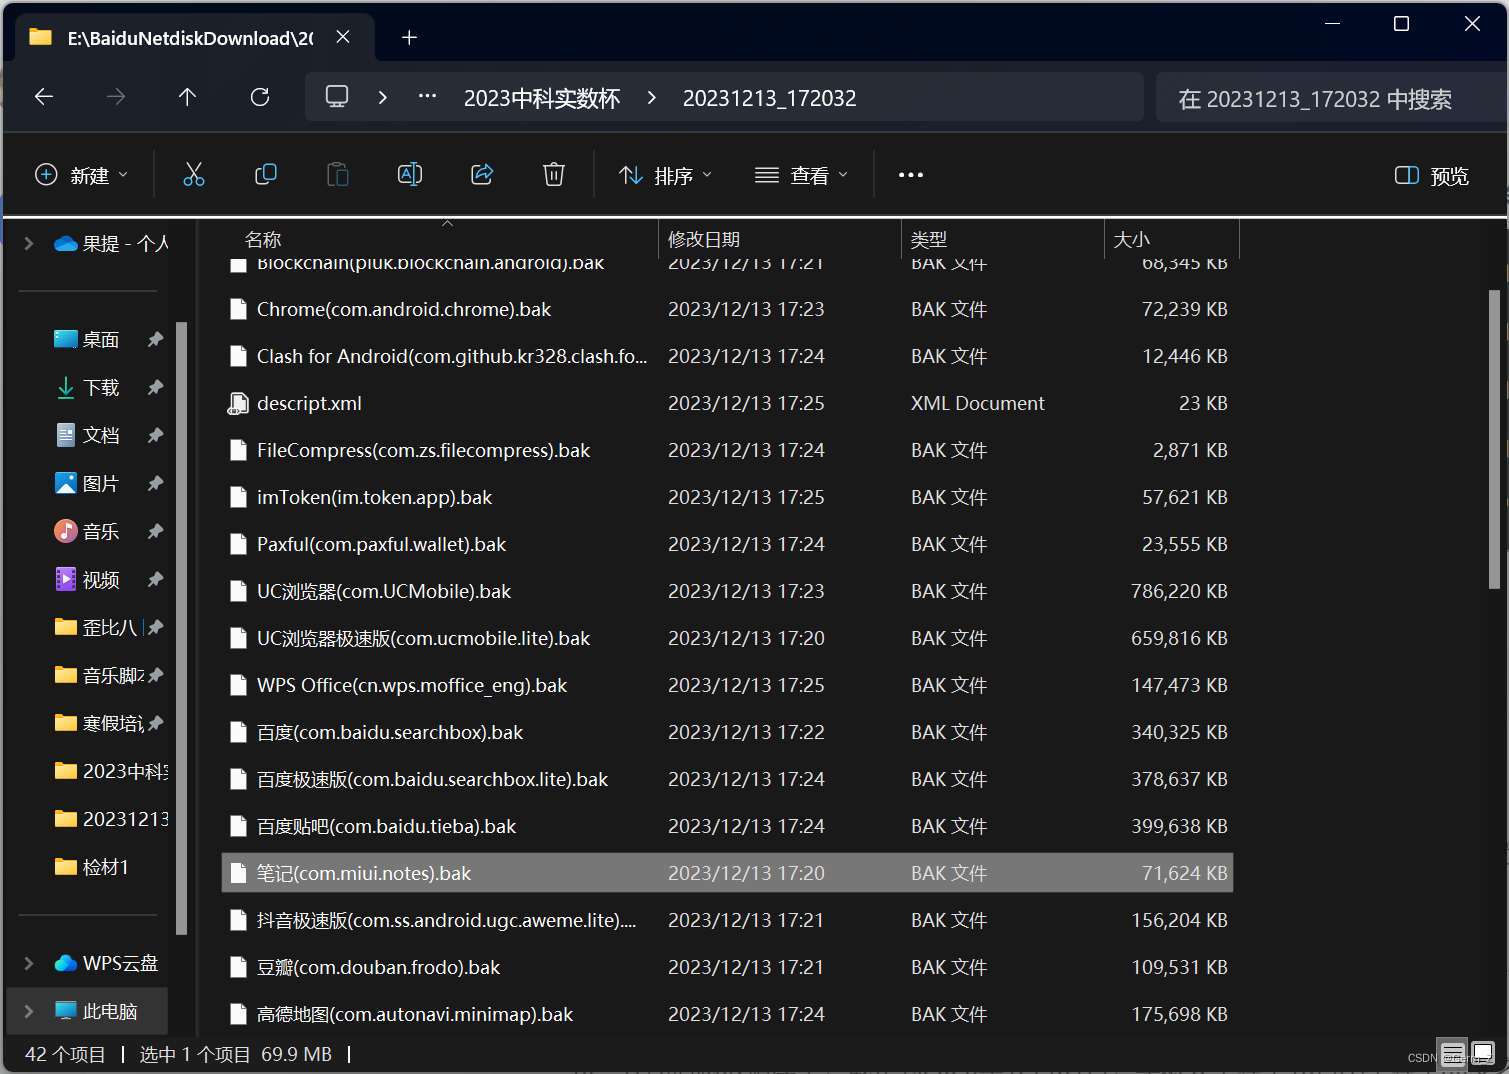Click the sidebar vertical scrollbar
The image size is (1509, 1074).
tap(181, 628)
